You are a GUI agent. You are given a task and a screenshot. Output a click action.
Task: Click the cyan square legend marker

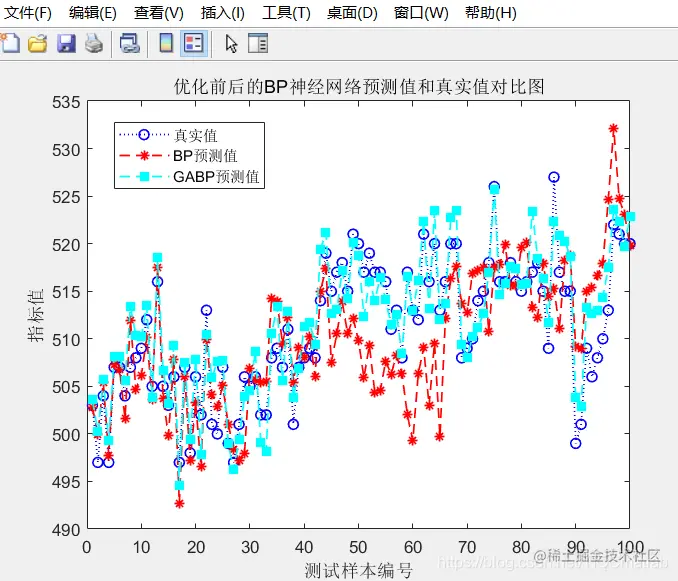click(x=144, y=176)
